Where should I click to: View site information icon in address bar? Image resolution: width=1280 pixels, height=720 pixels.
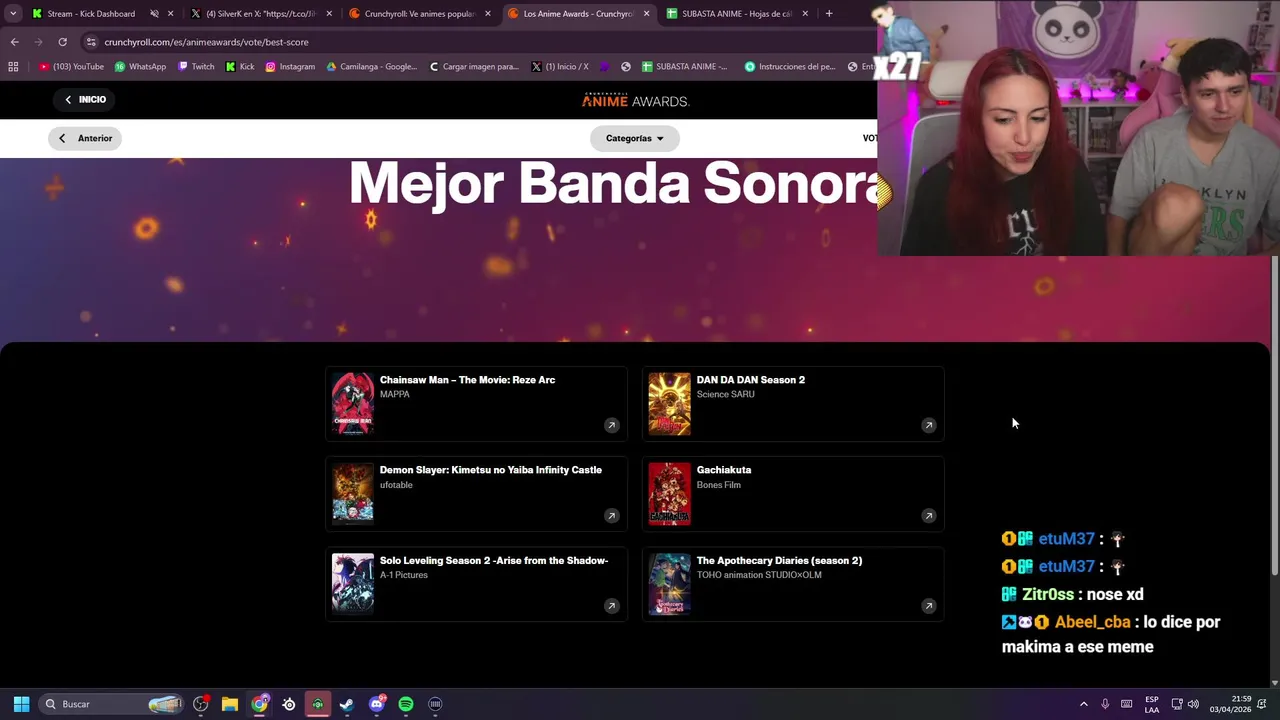(91, 42)
